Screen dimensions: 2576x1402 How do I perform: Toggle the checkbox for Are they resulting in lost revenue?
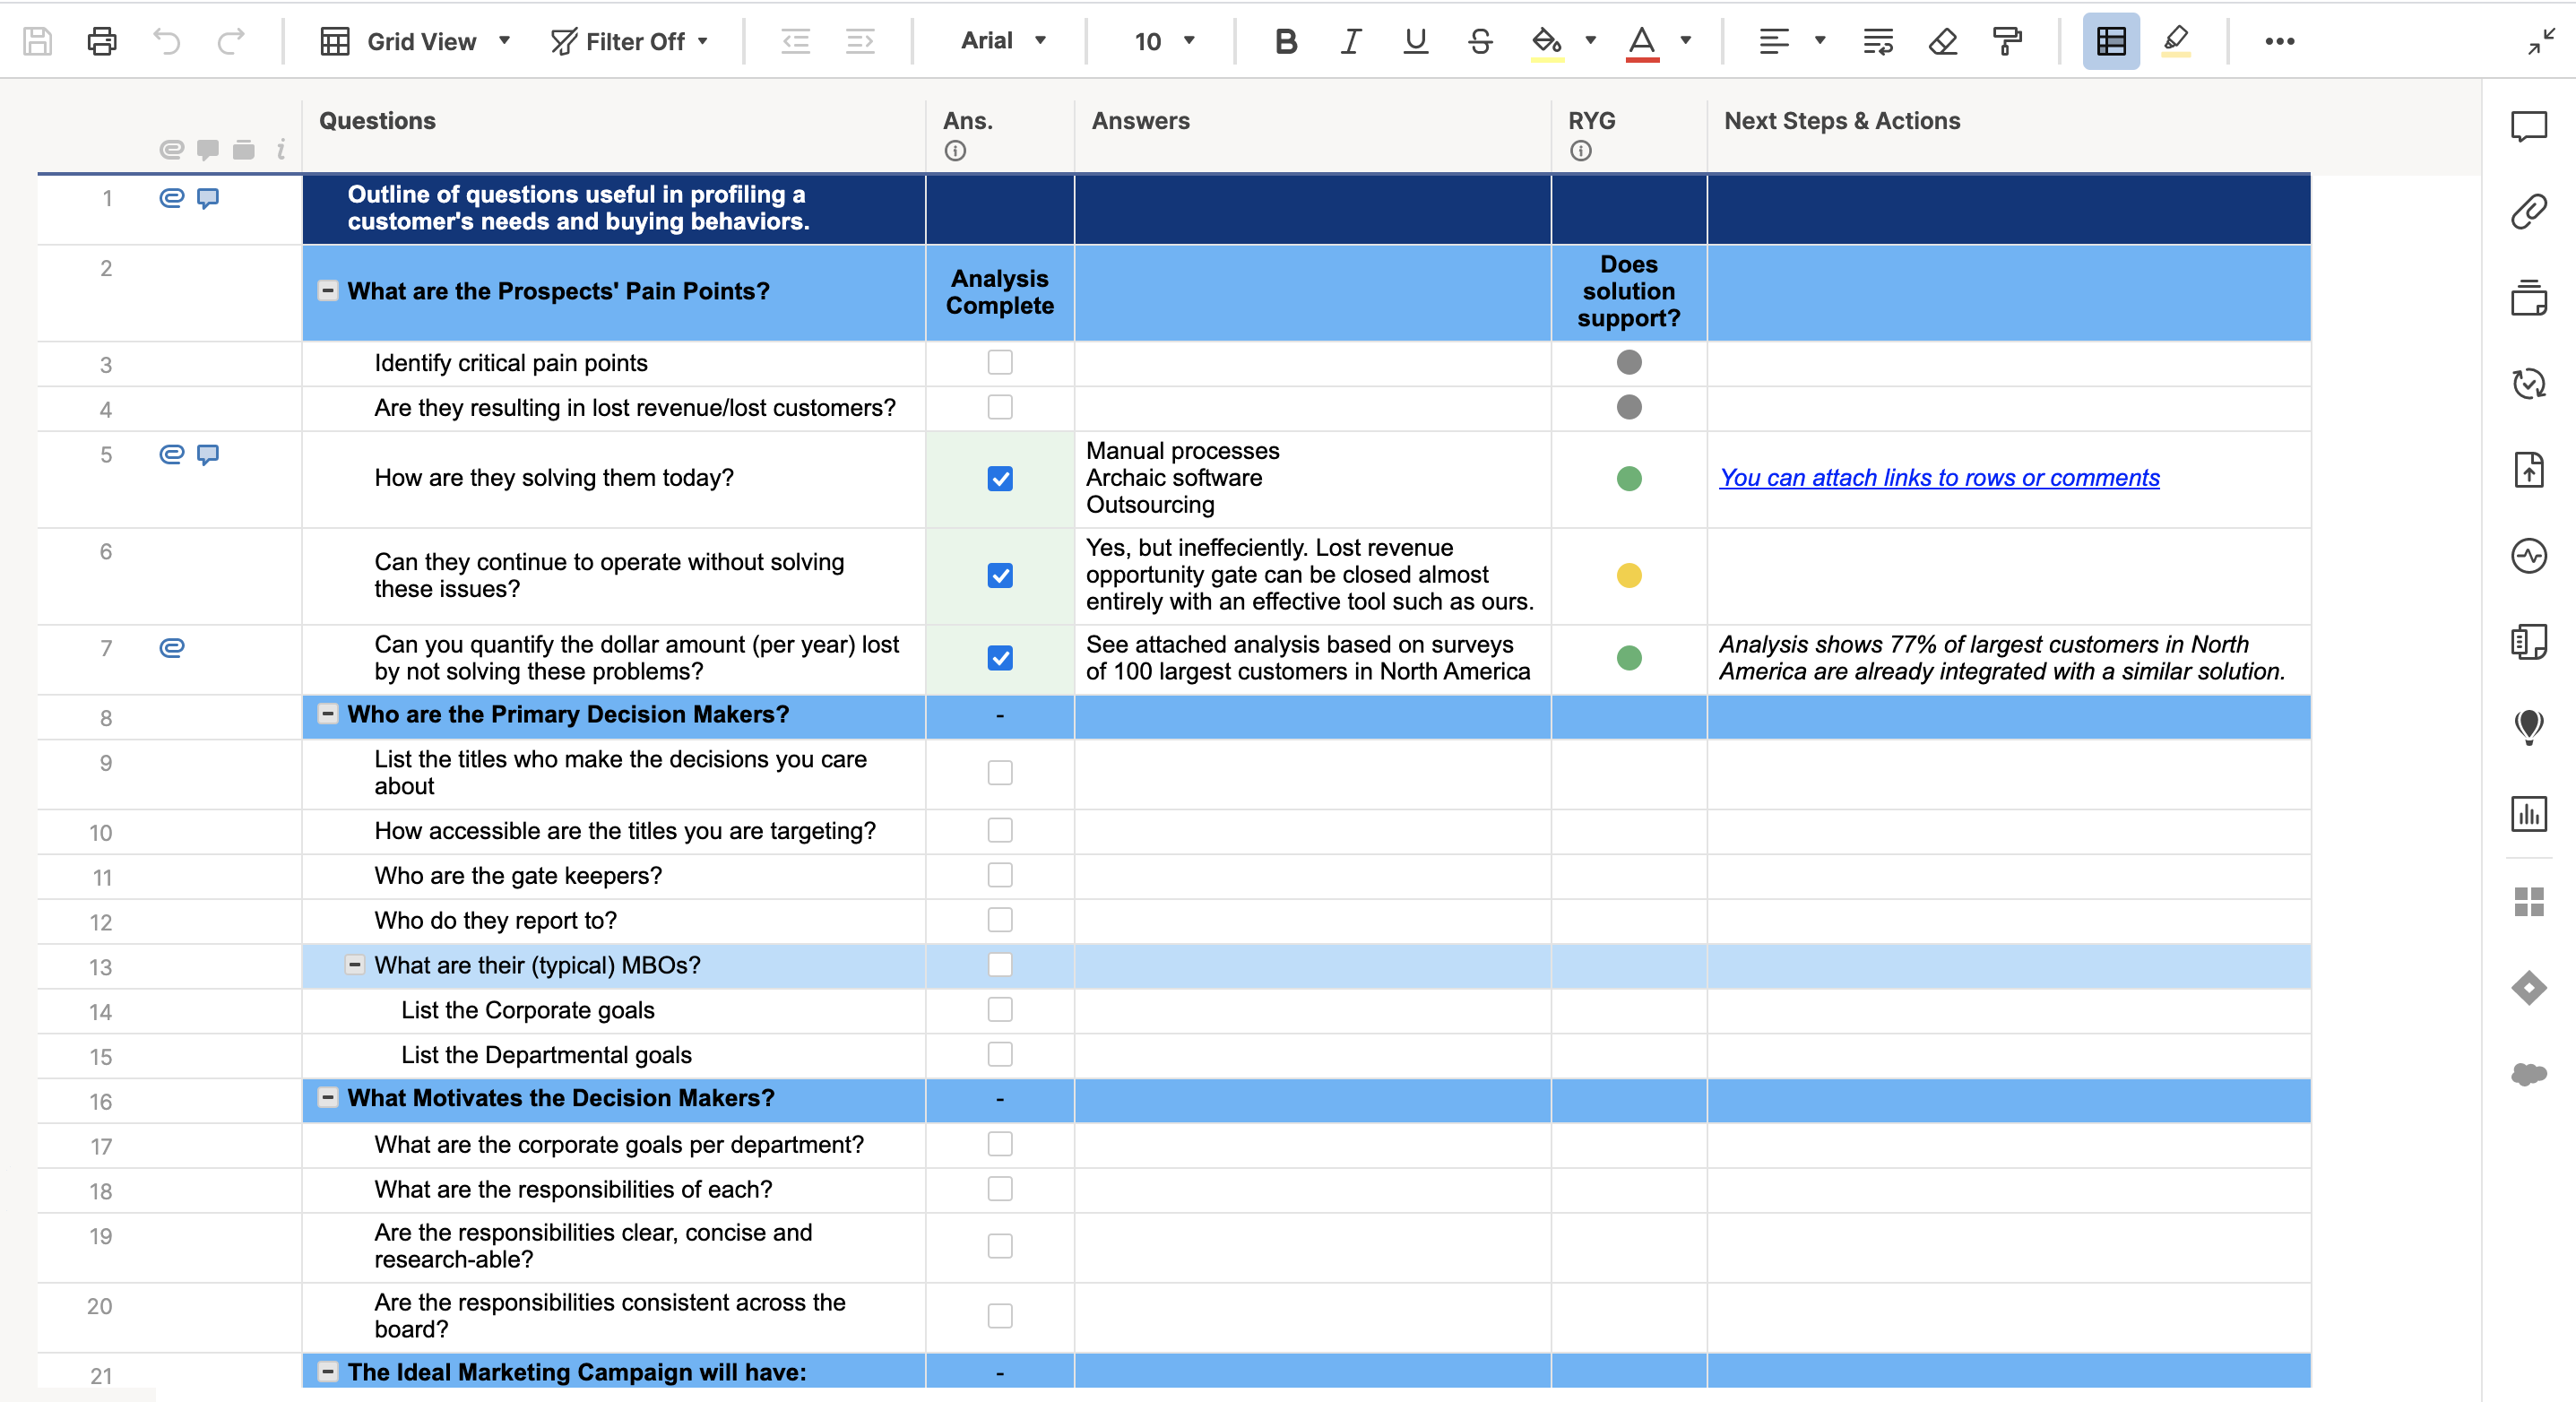click(x=999, y=408)
